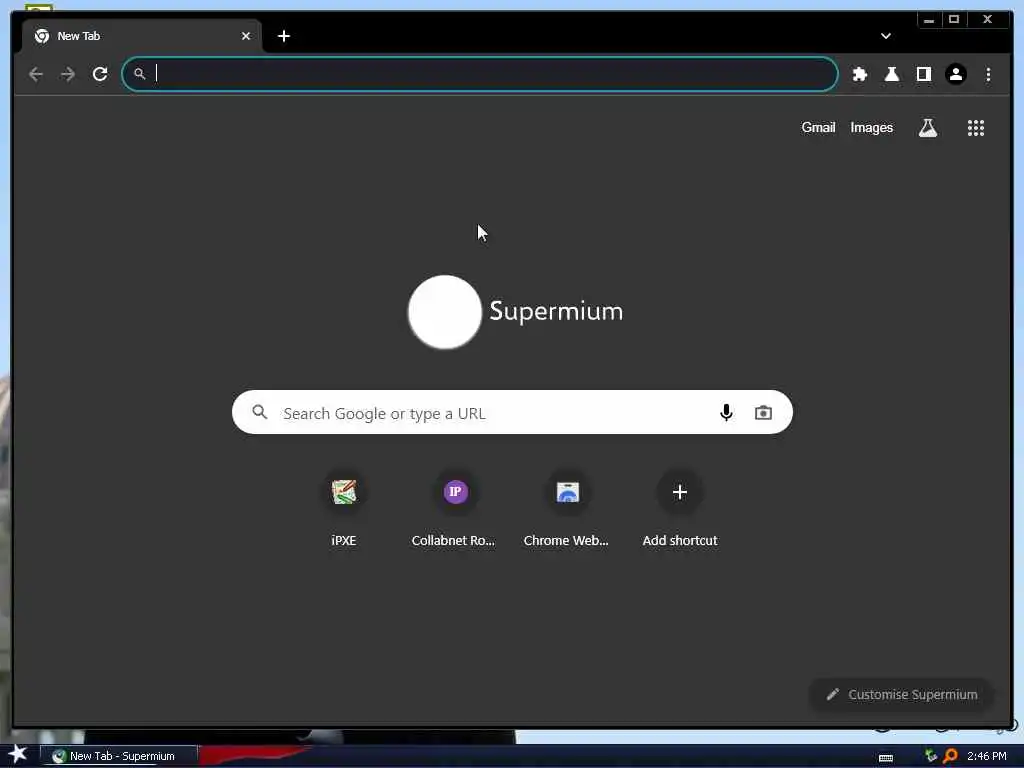Search by image with the camera icon
The width and height of the screenshot is (1024, 768).
pos(763,413)
